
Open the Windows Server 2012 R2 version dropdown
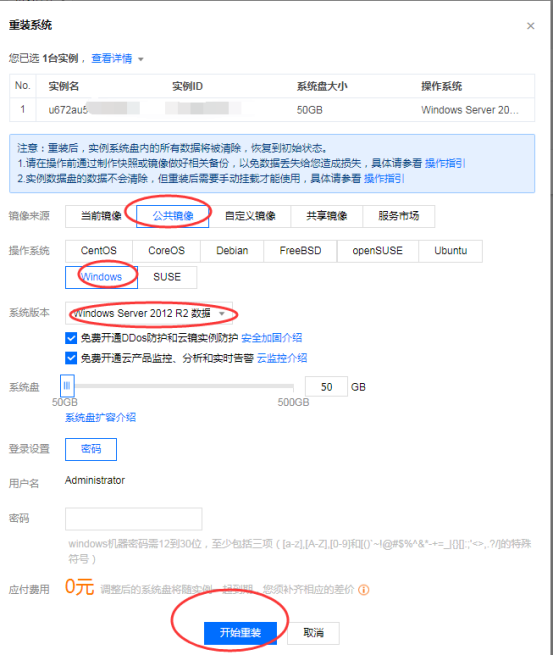coord(149,313)
